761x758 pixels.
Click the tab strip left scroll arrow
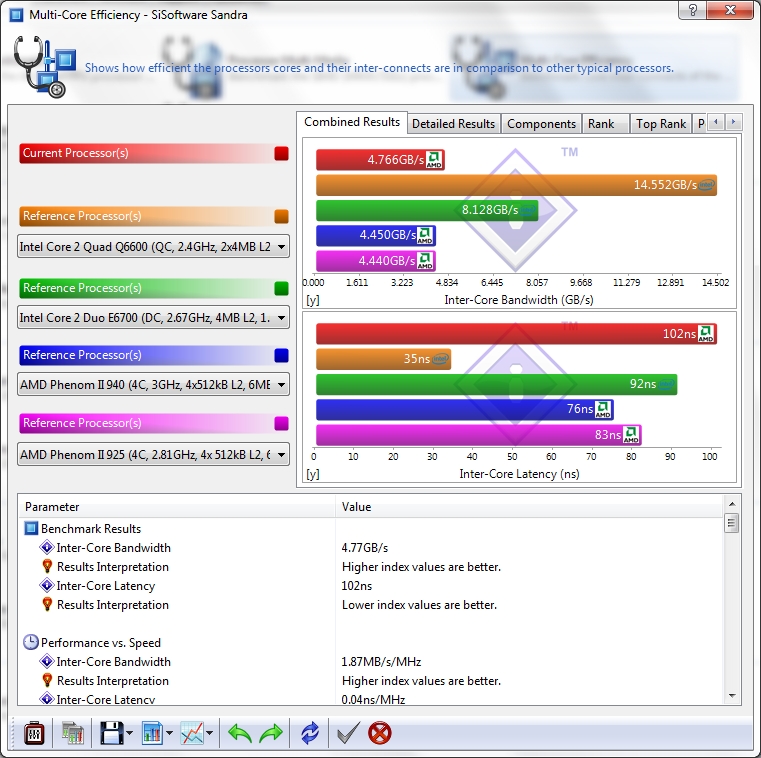(x=716, y=122)
